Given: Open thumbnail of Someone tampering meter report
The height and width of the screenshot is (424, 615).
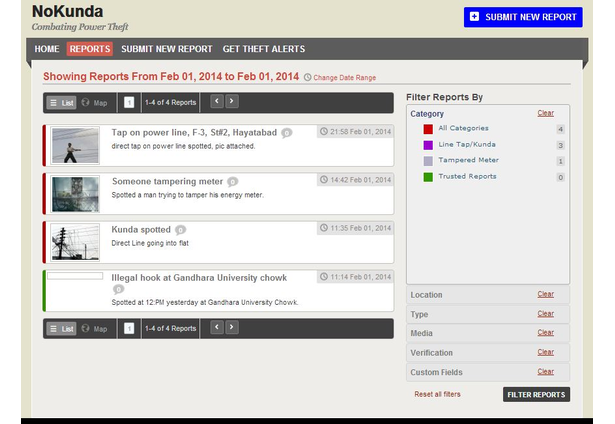Looking at the screenshot, I should point(75,194).
